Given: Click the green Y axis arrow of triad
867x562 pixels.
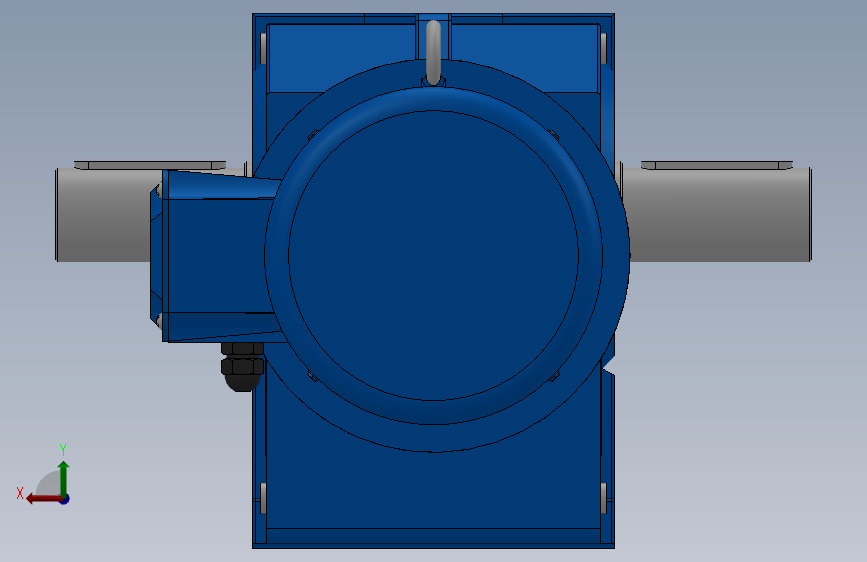Looking at the screenshot, I should click(64, 478).
